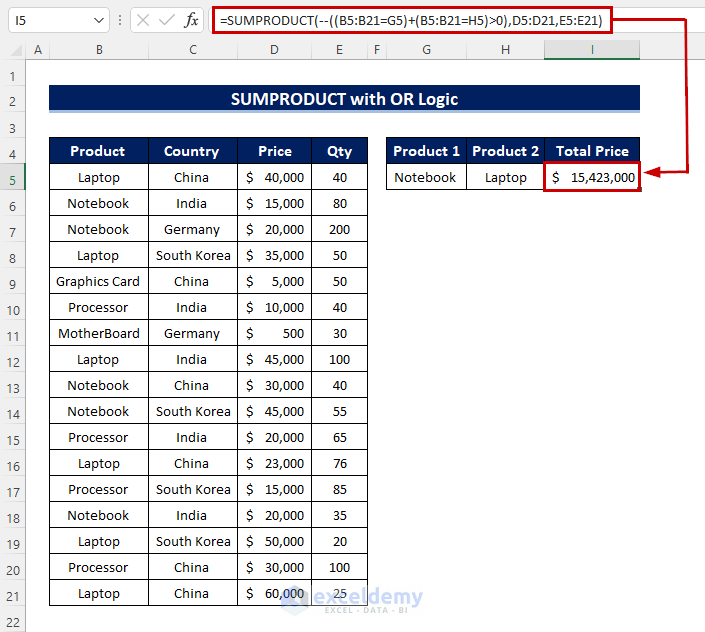The height and width of the screenshot is (632, 705).
Task: Select column E header
Action: [x=339, y=50]
